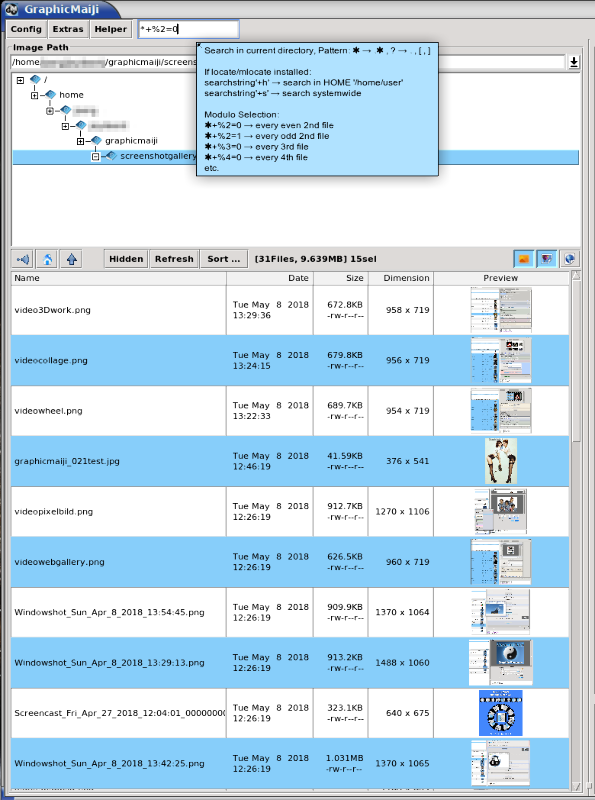Collapse the screenshotgallery tree node
The height and width of the screenshot is (800, 595).
point(95,157)
